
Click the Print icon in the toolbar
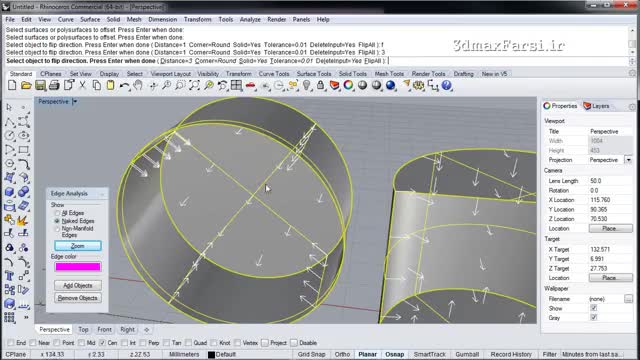coord(54,85)
